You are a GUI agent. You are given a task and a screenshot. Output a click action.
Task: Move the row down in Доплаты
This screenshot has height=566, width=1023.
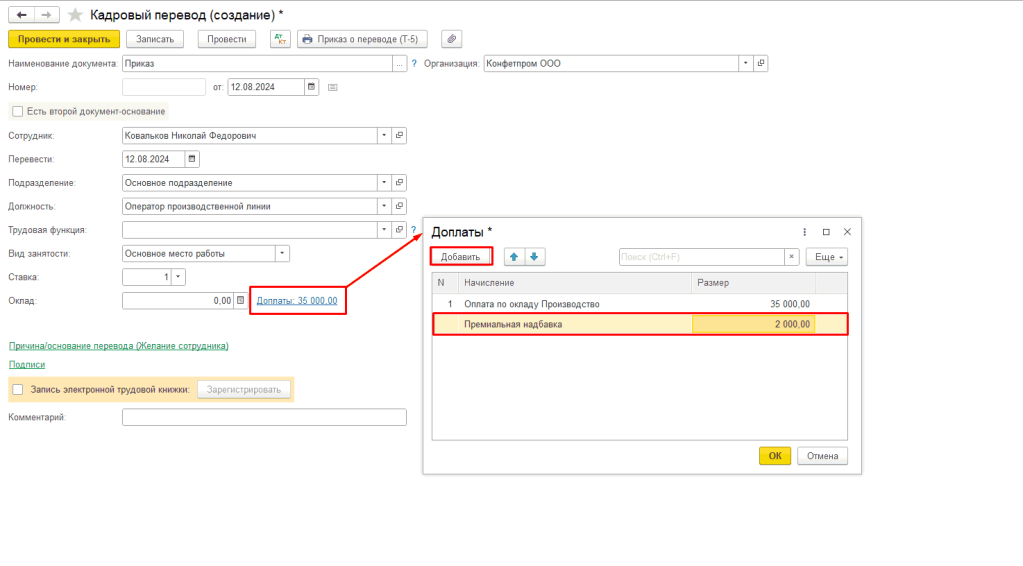click(x=534, y=257)
